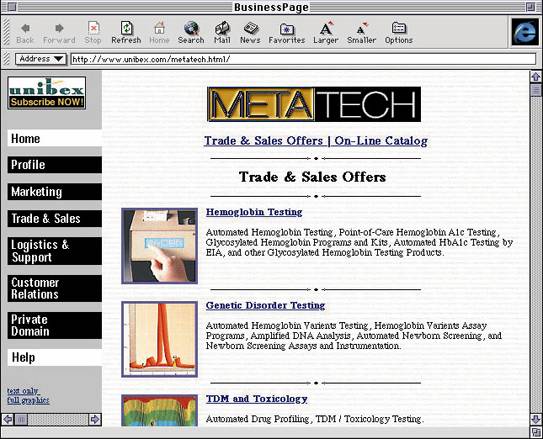Open Logistics & Support section

click(x=54, y=251)
